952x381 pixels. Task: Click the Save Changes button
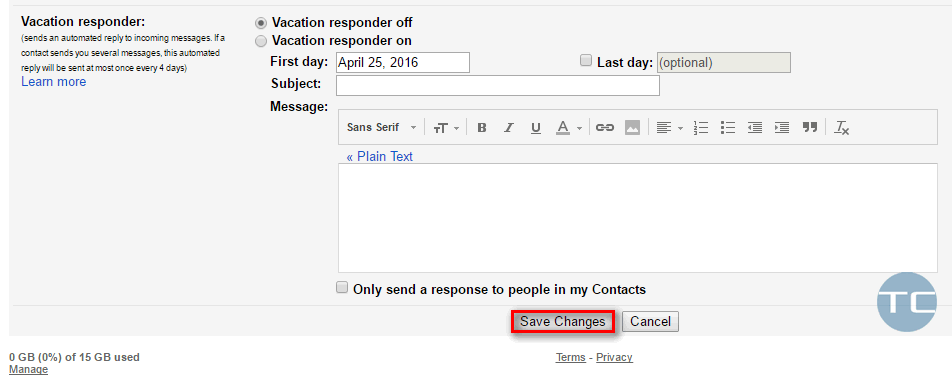click(563, 322)
